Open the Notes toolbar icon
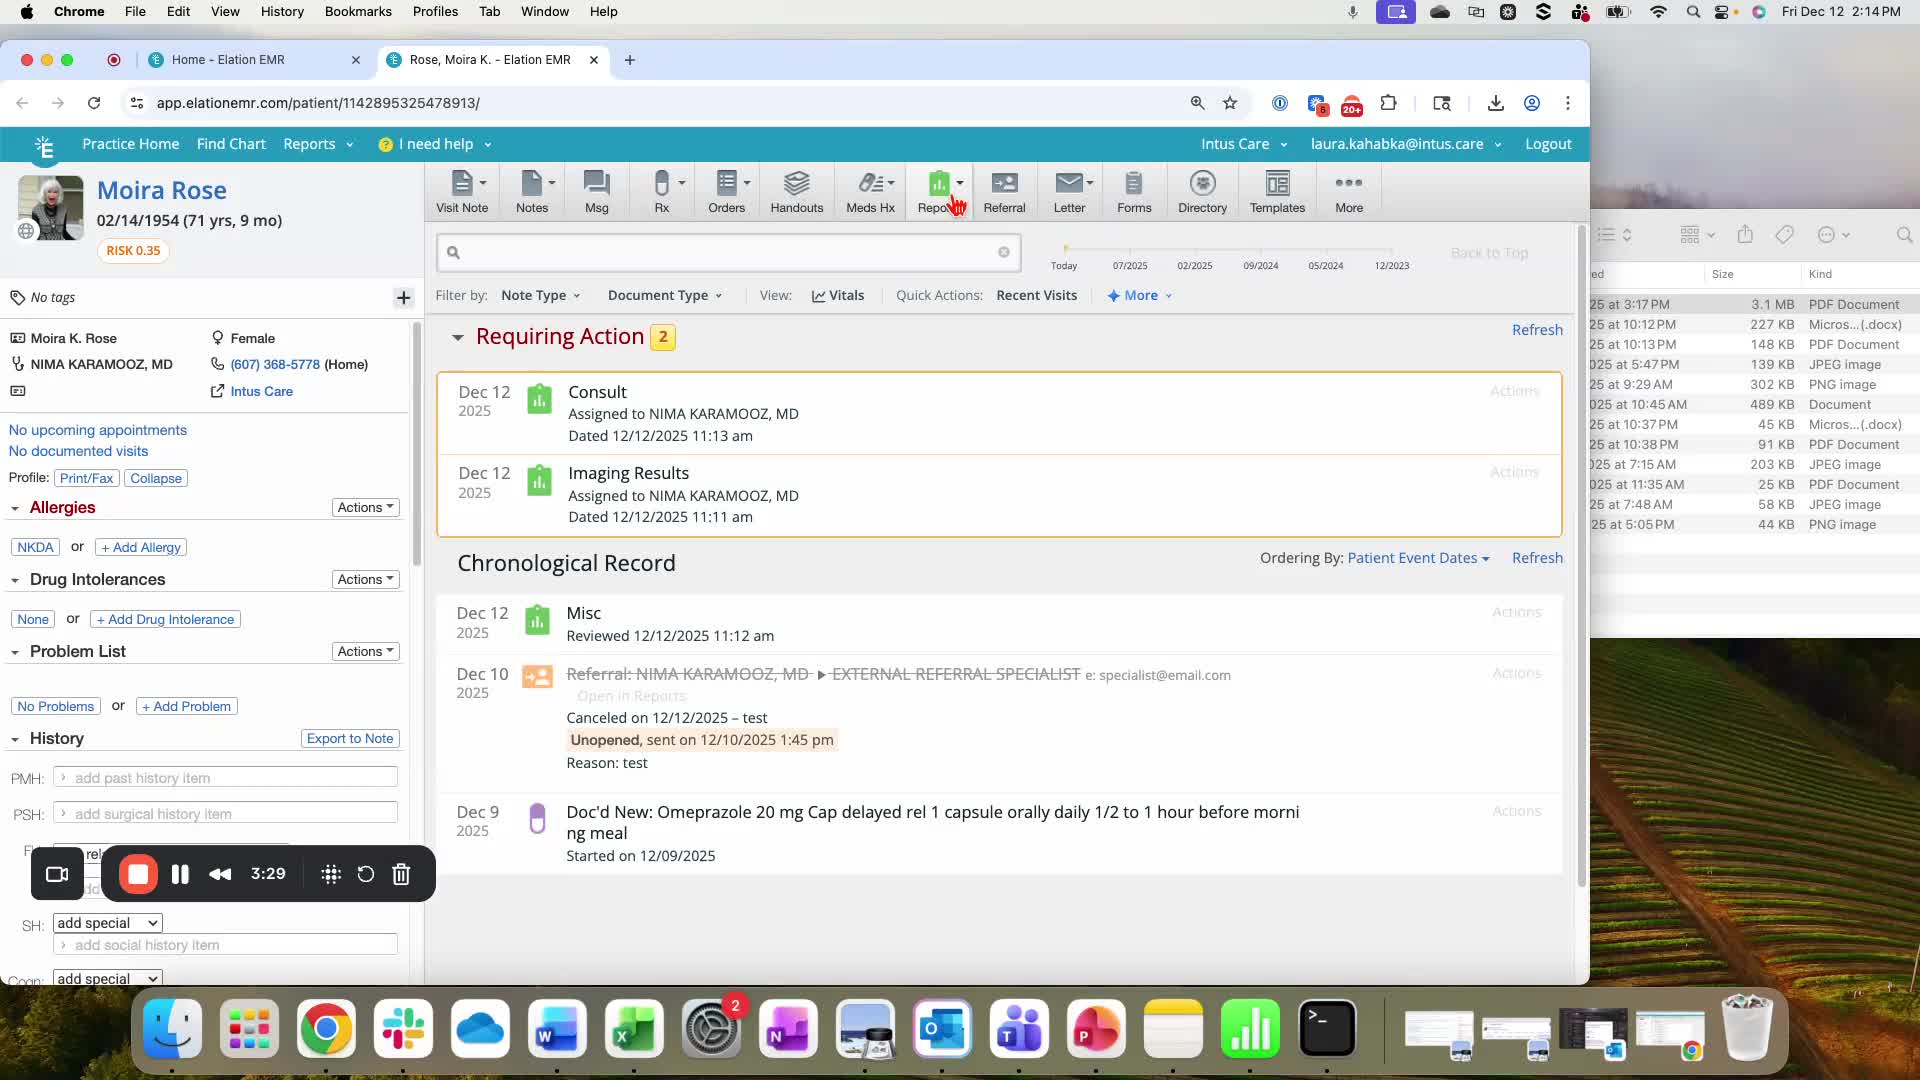This screenshot has height=1080, width=1920. pyautogui.click(x=532, y=191)
